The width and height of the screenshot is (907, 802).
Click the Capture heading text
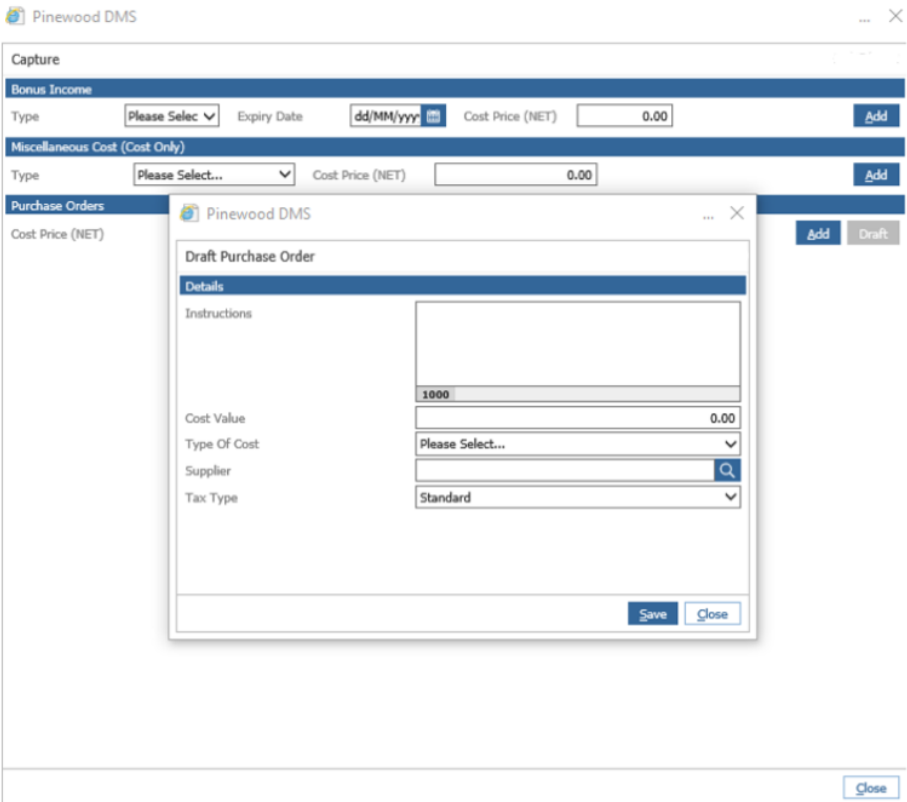35,60
